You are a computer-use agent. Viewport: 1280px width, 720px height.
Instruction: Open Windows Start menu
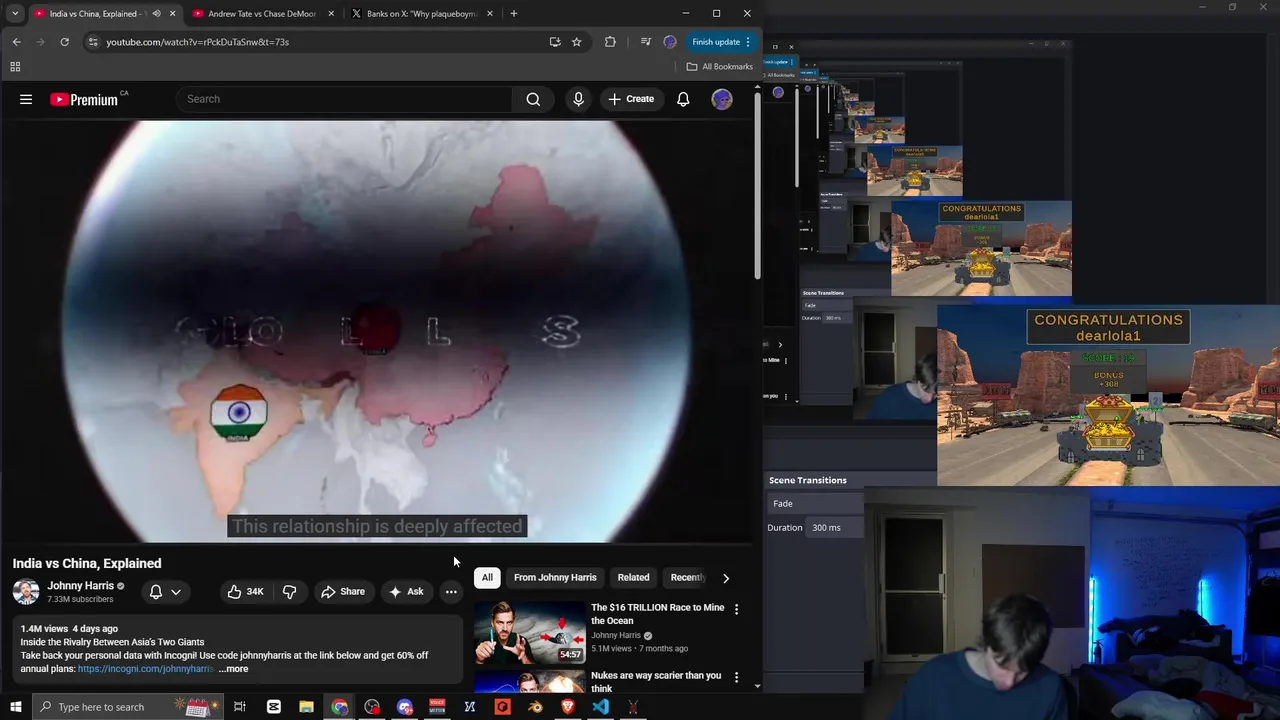pos(15,707)
